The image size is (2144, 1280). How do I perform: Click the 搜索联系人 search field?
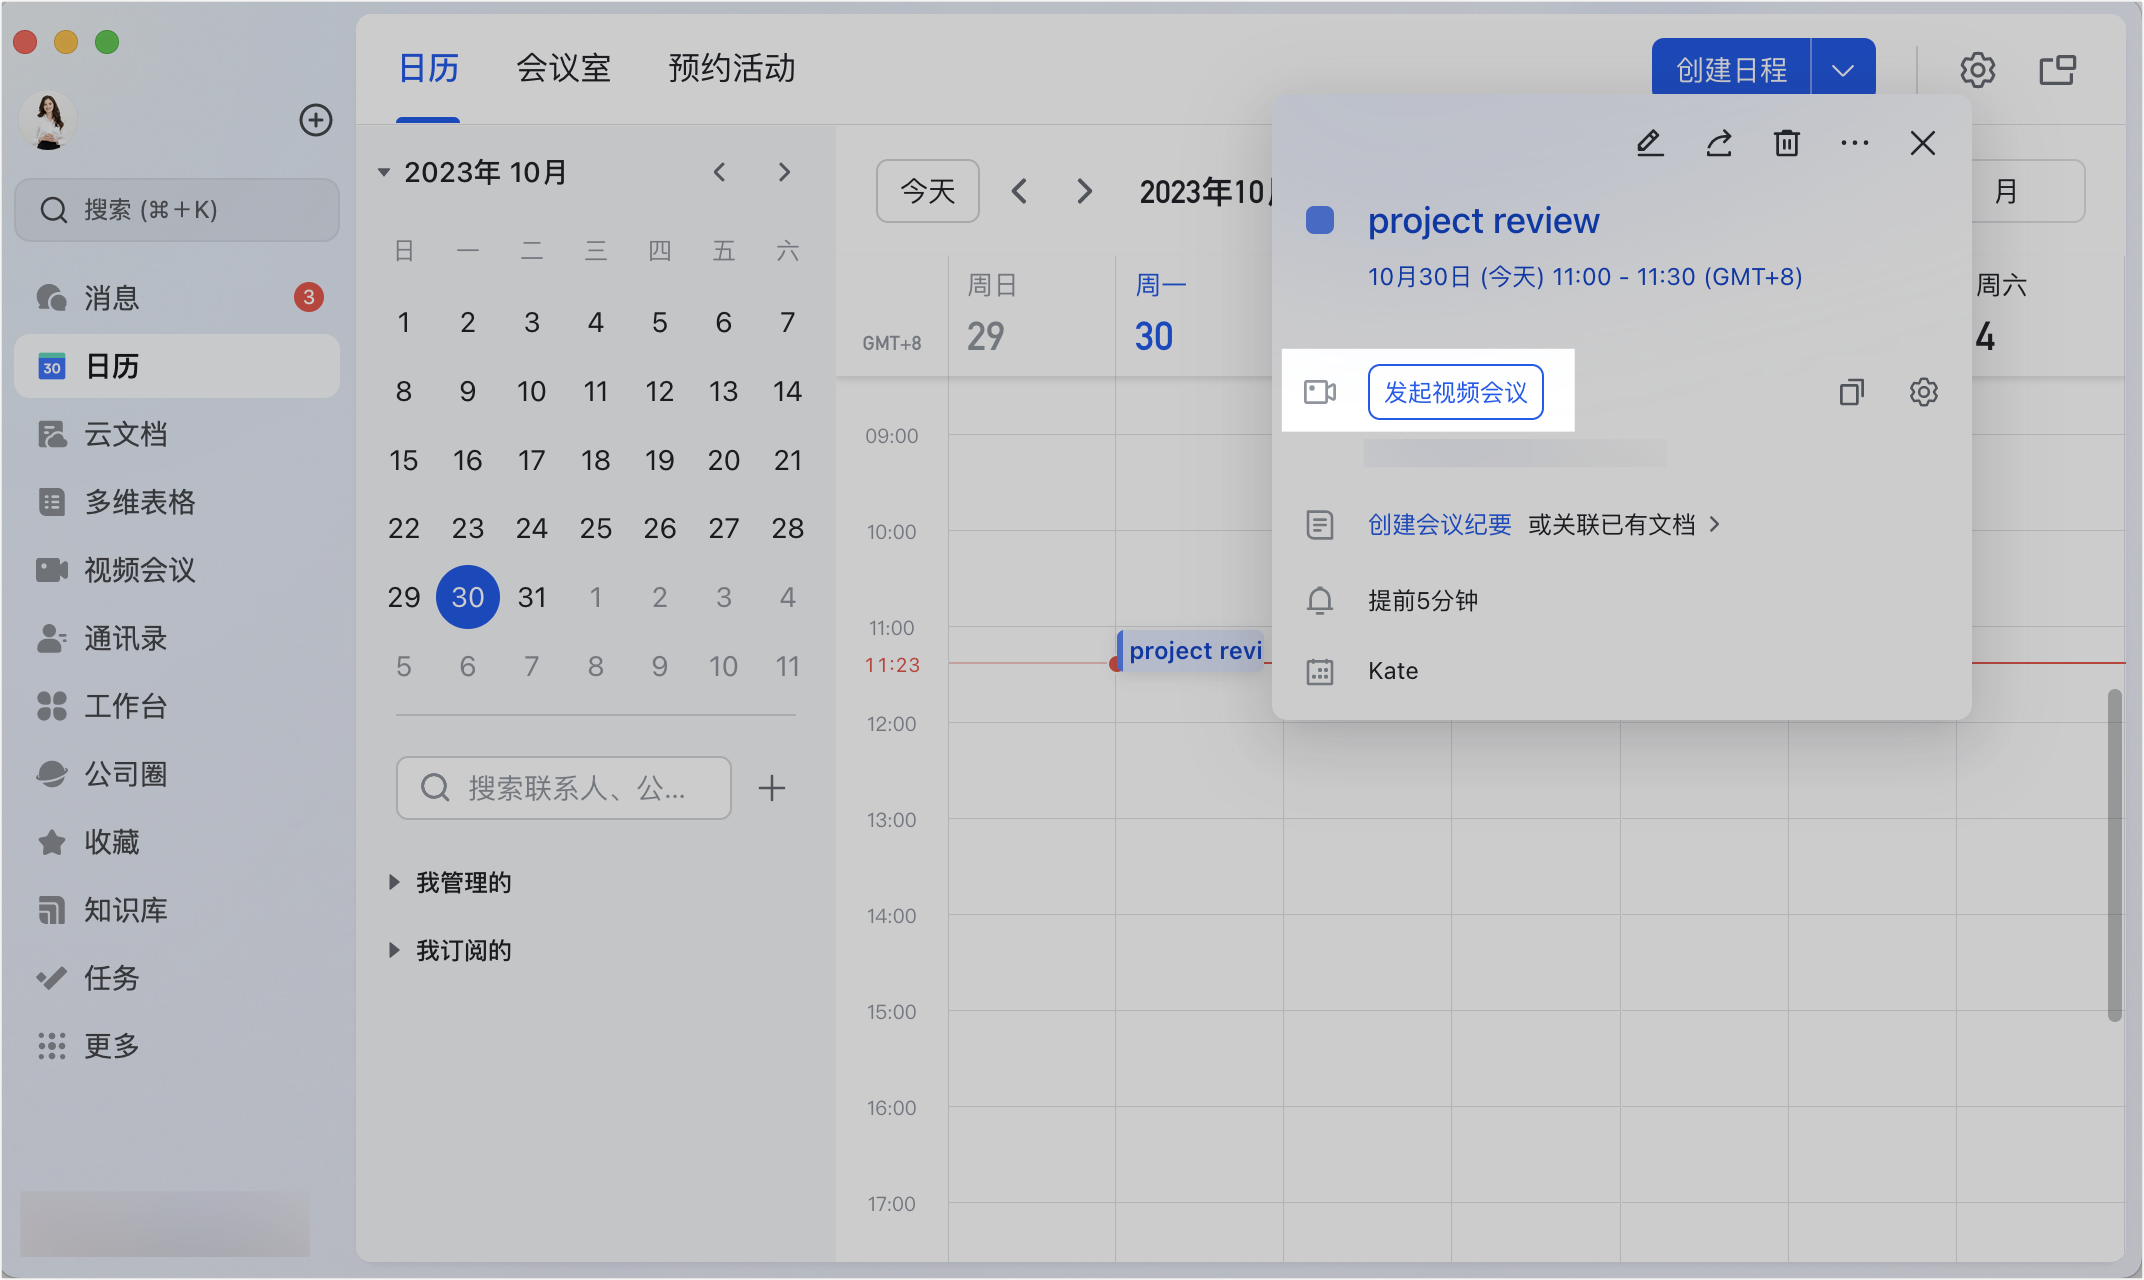564,788
